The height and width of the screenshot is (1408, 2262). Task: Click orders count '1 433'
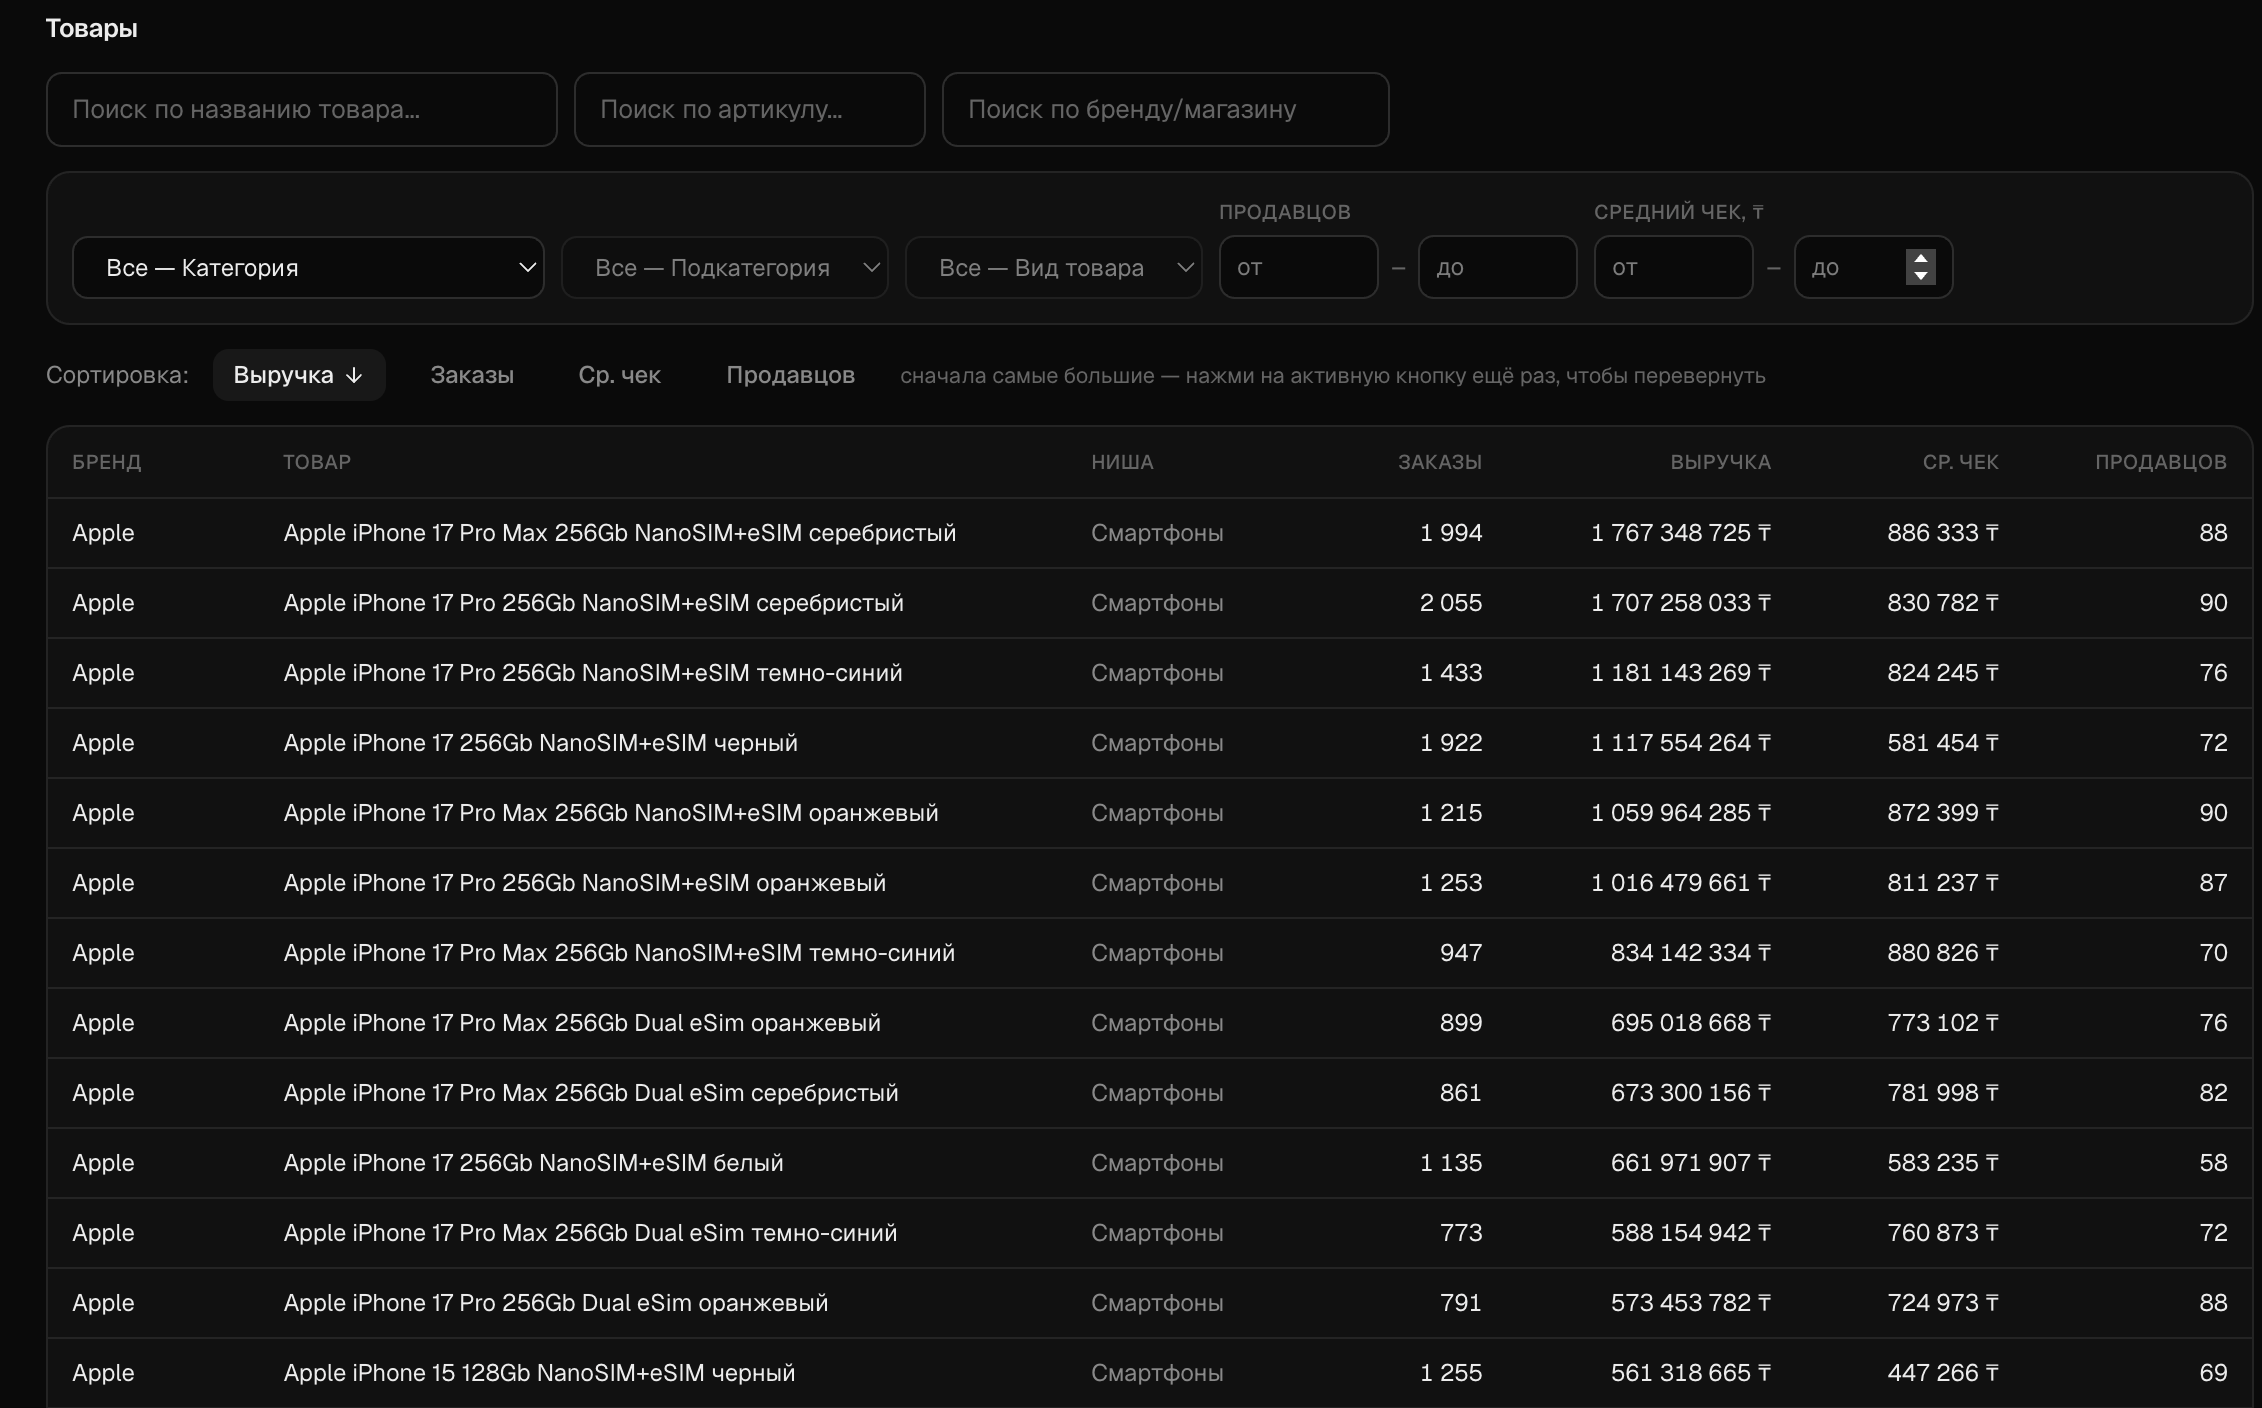click(1451, 673)
